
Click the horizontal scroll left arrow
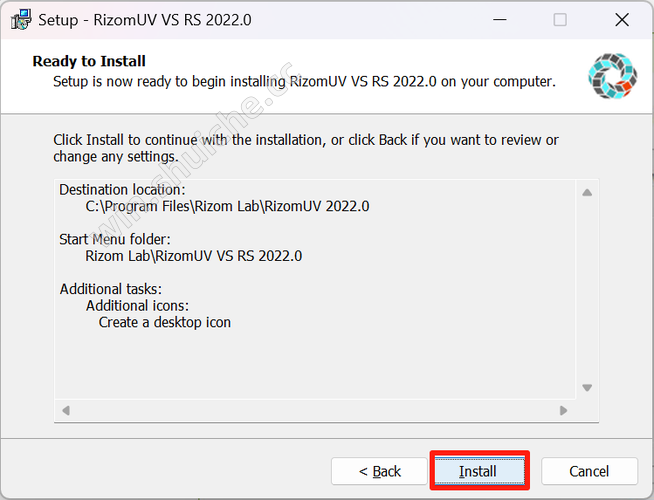tap(66, 410)
